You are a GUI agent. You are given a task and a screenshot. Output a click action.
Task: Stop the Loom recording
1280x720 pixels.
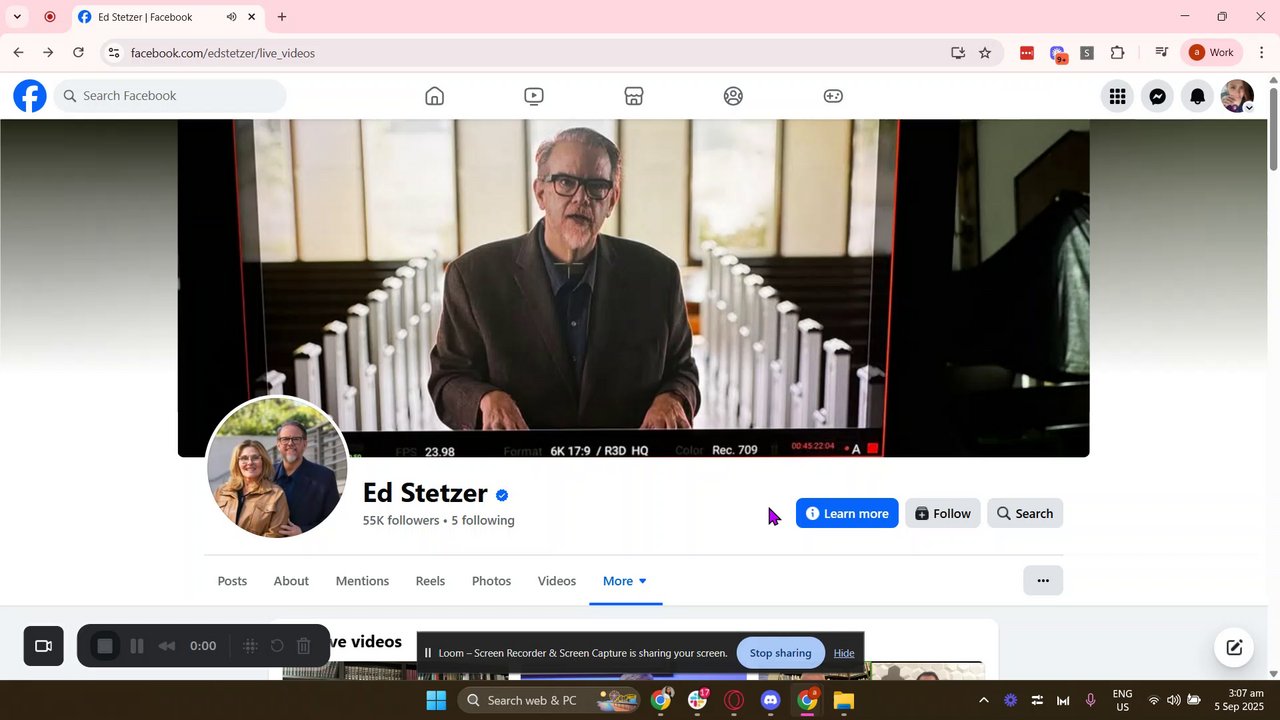pyautogui.click(x=105, y=646)
